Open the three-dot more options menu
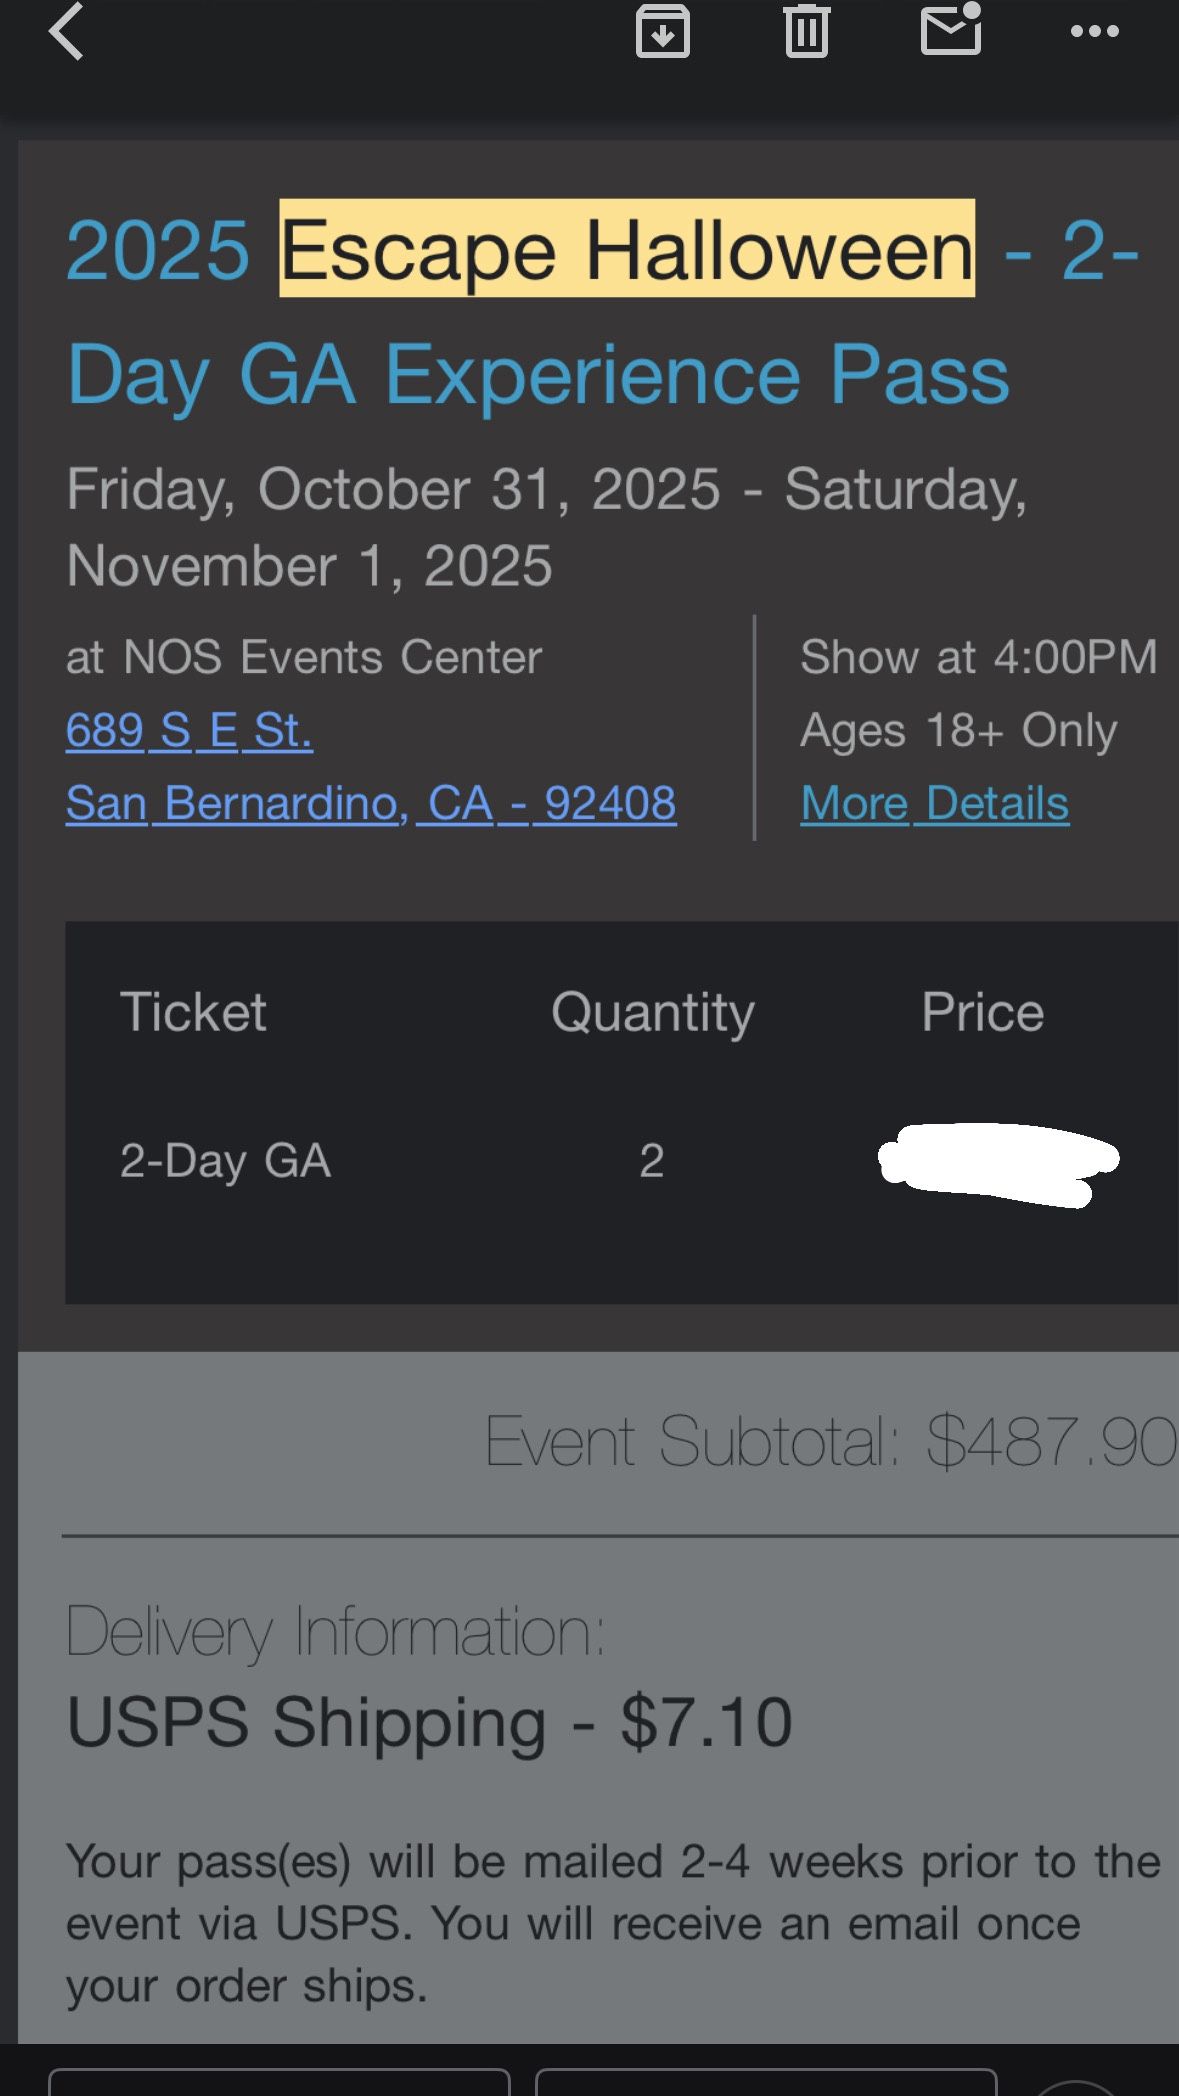The image size is (1179, 2096). click(x=1094, y=32)
